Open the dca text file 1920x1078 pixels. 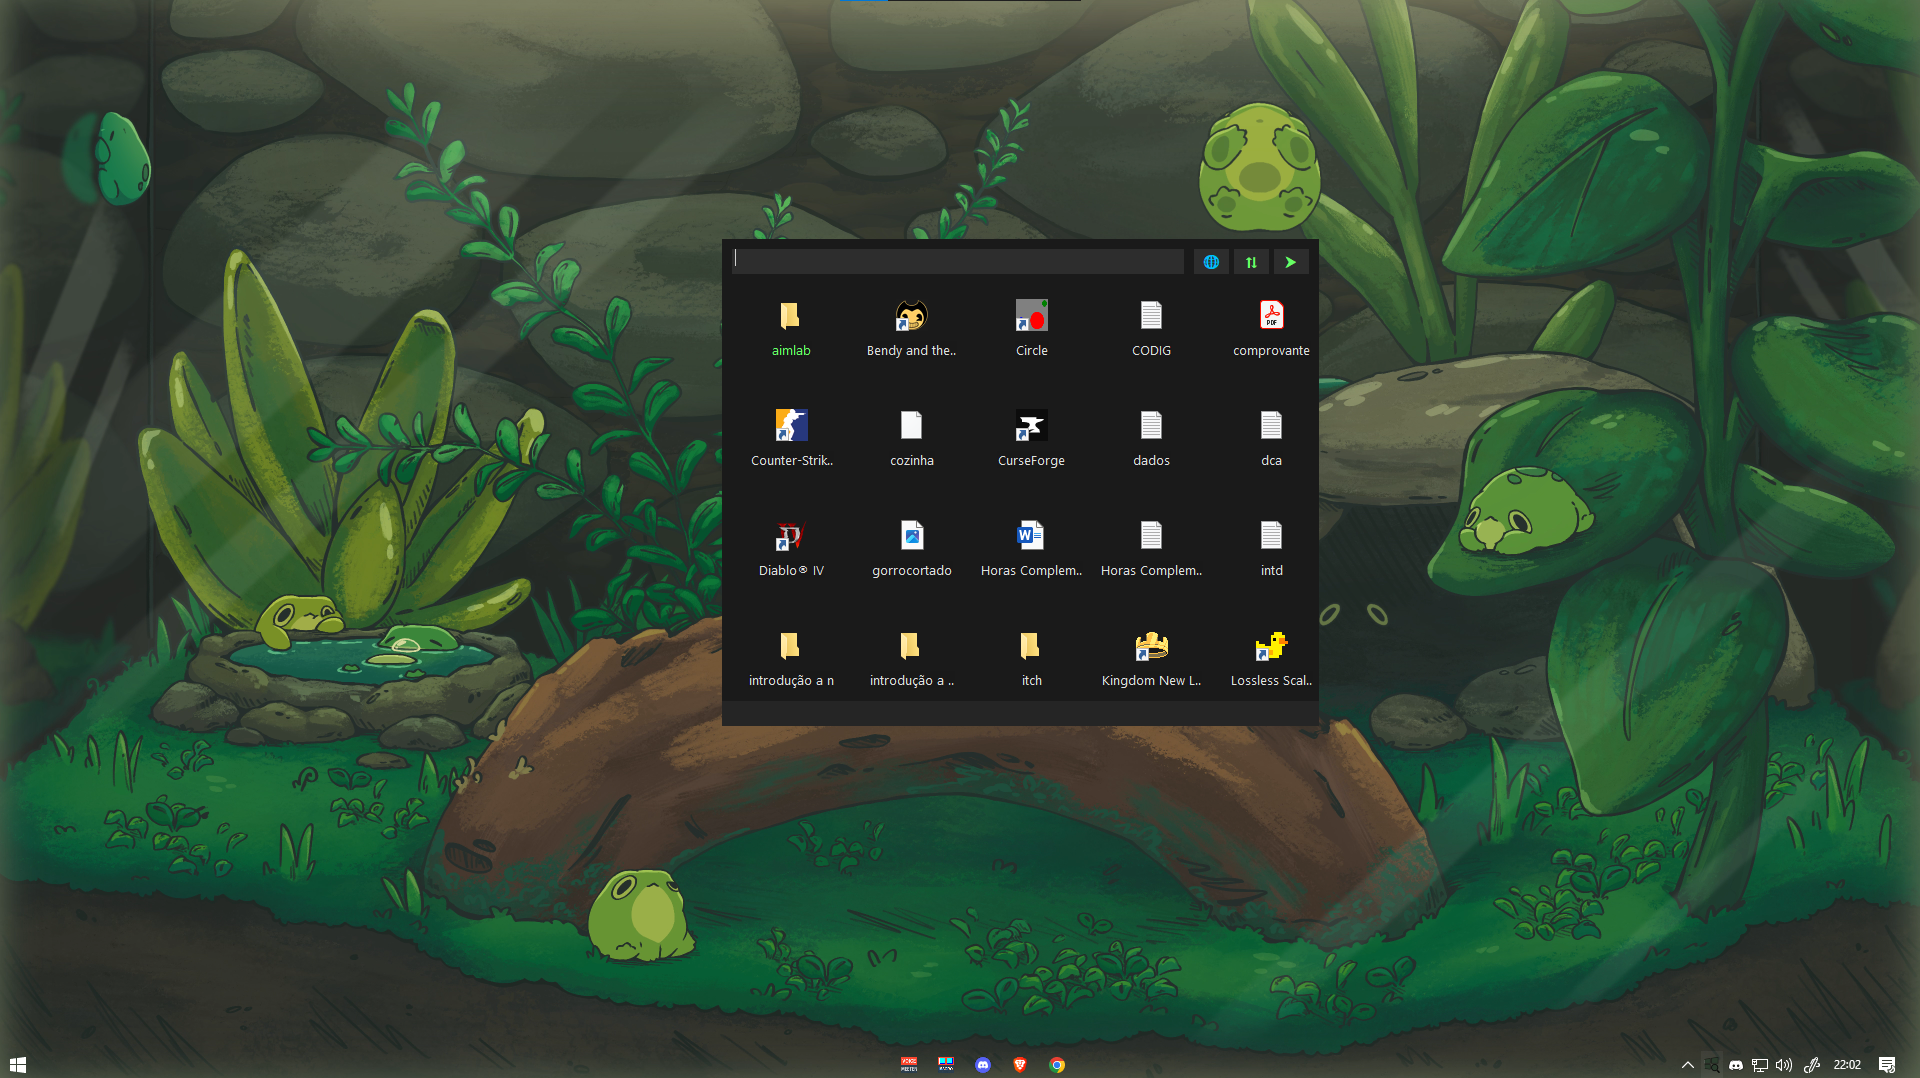[1271, 438]
